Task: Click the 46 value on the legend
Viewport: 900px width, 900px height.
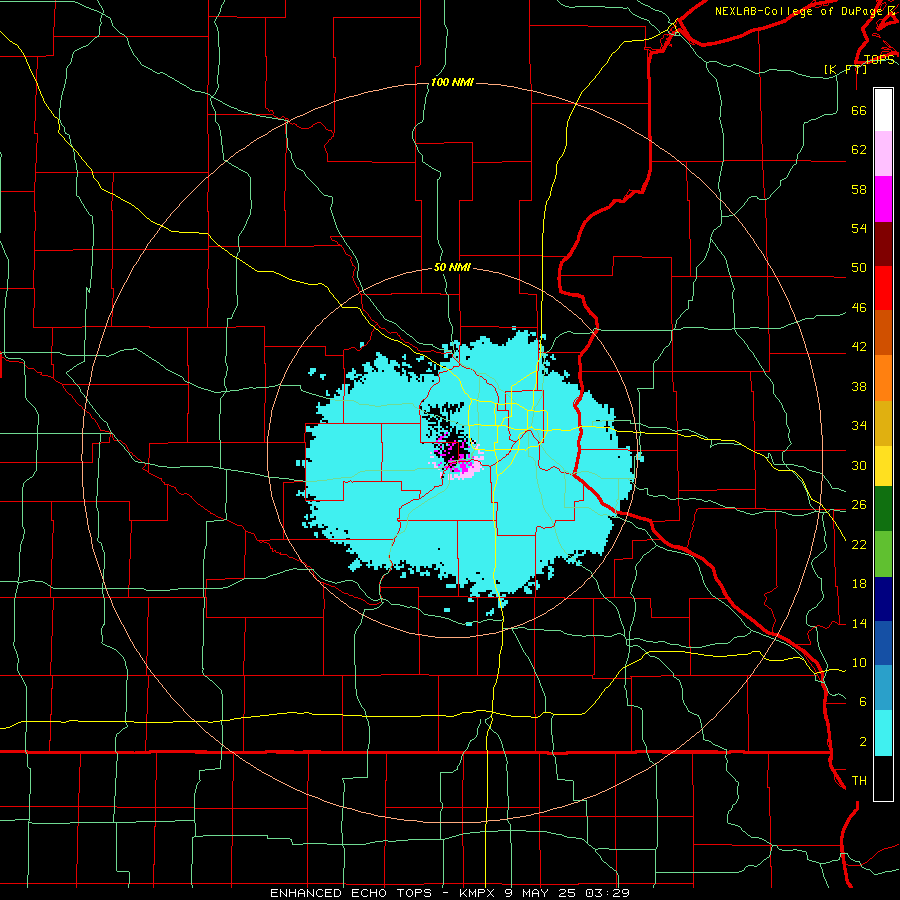Action: click(859, 307)
